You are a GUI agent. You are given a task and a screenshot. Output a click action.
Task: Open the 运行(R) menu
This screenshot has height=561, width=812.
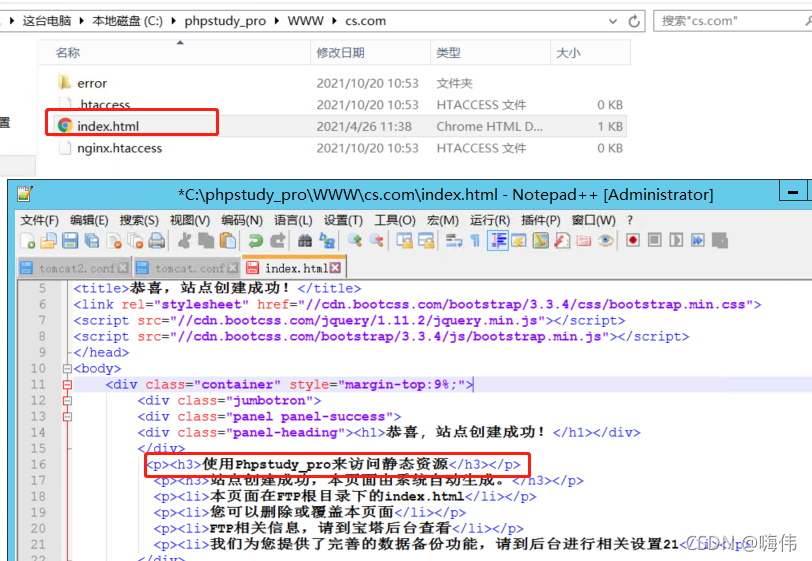tap(490, 221)
